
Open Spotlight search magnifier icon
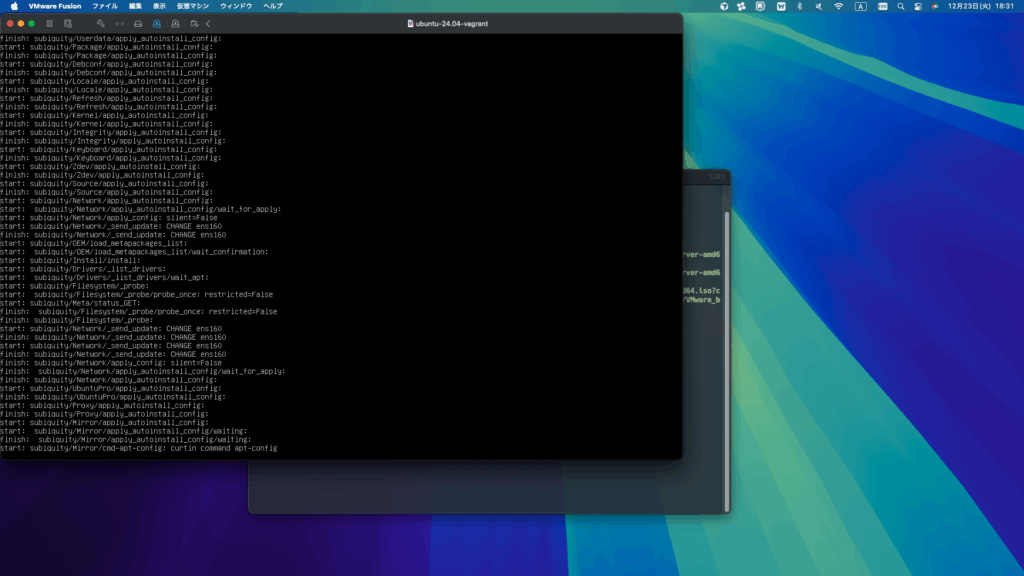tap(901, 6)
